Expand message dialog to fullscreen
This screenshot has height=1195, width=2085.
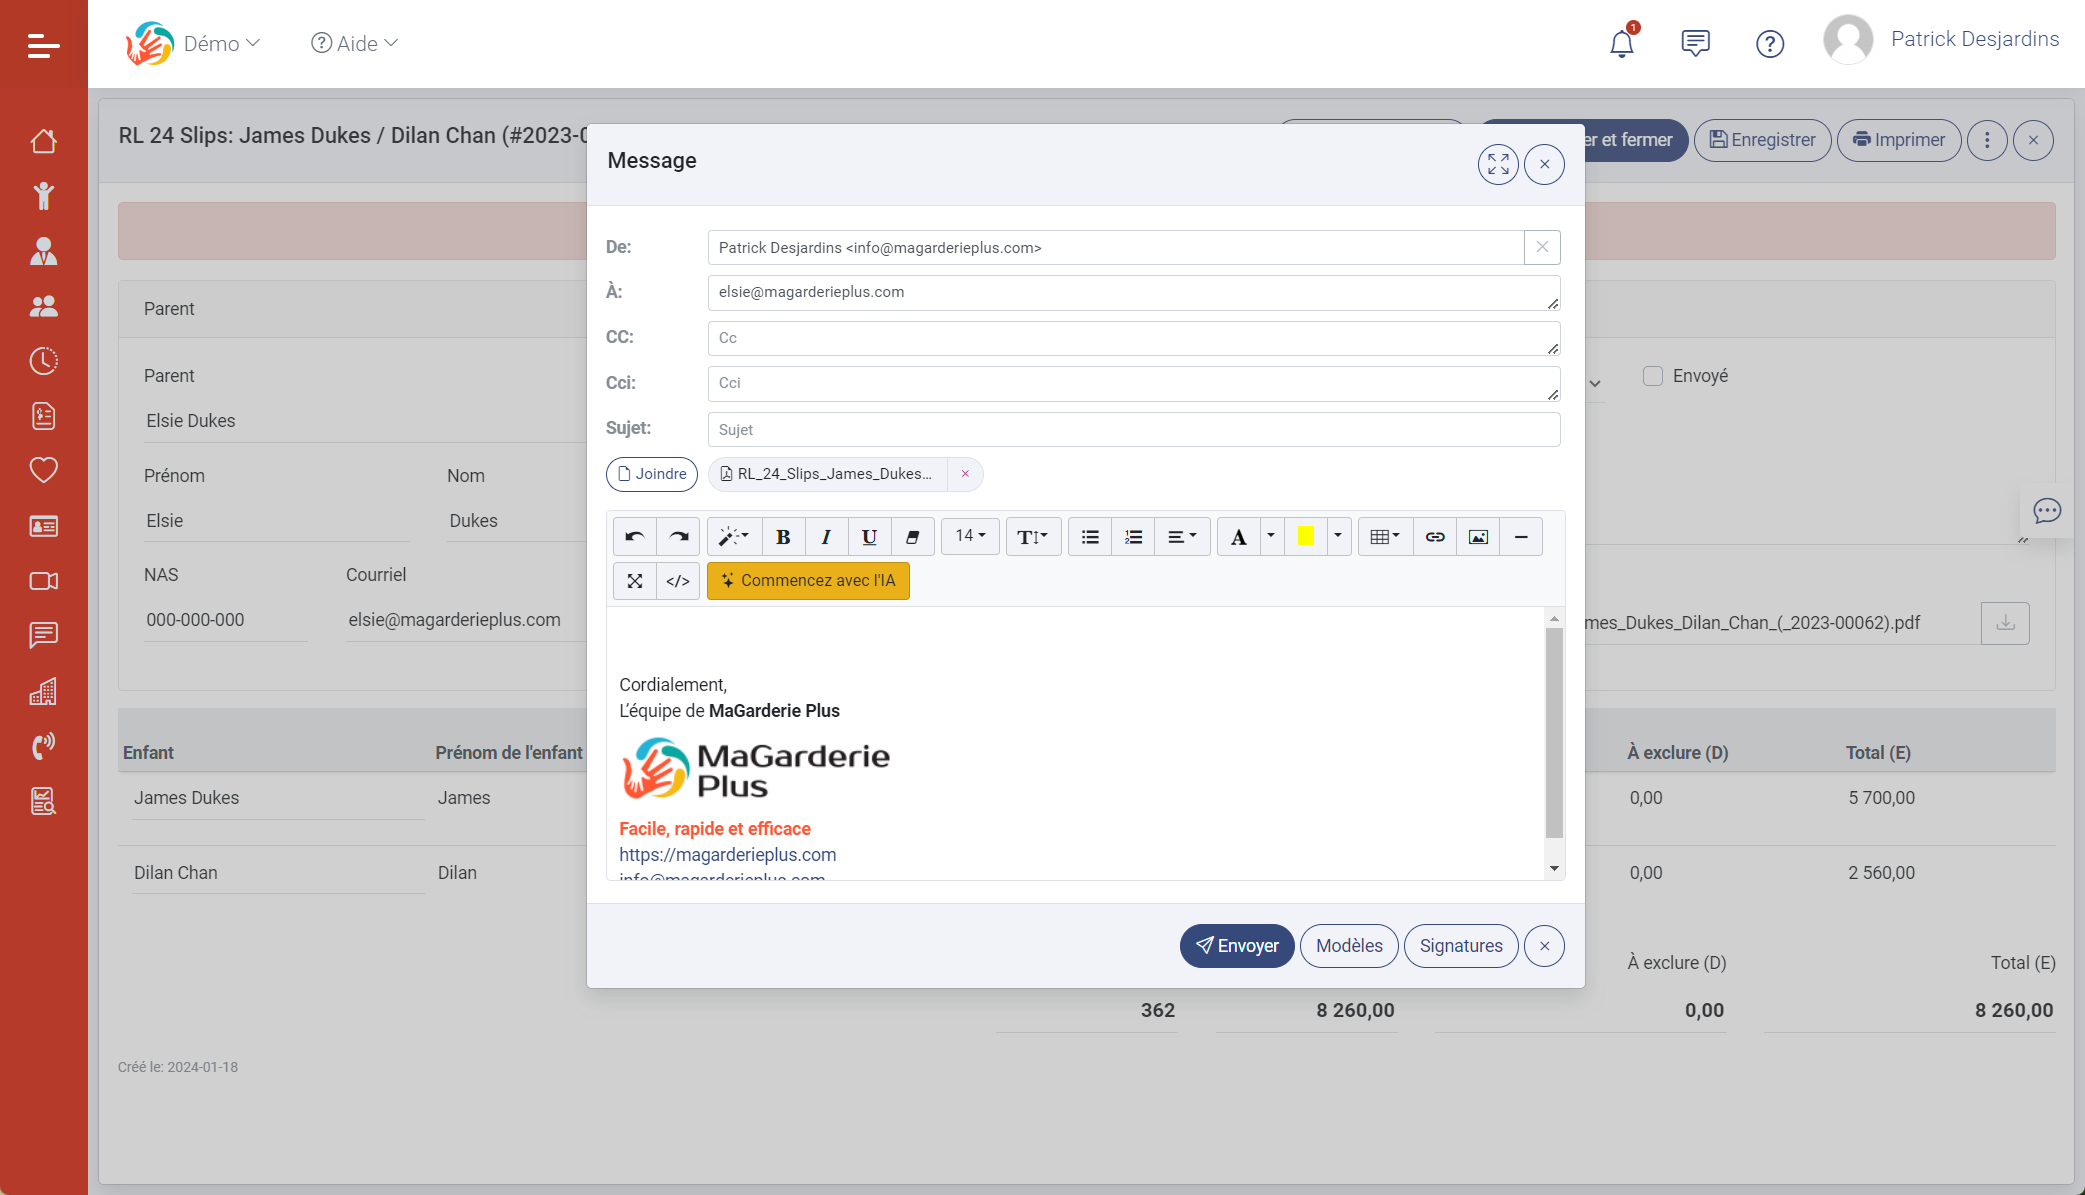point(1497,165)
